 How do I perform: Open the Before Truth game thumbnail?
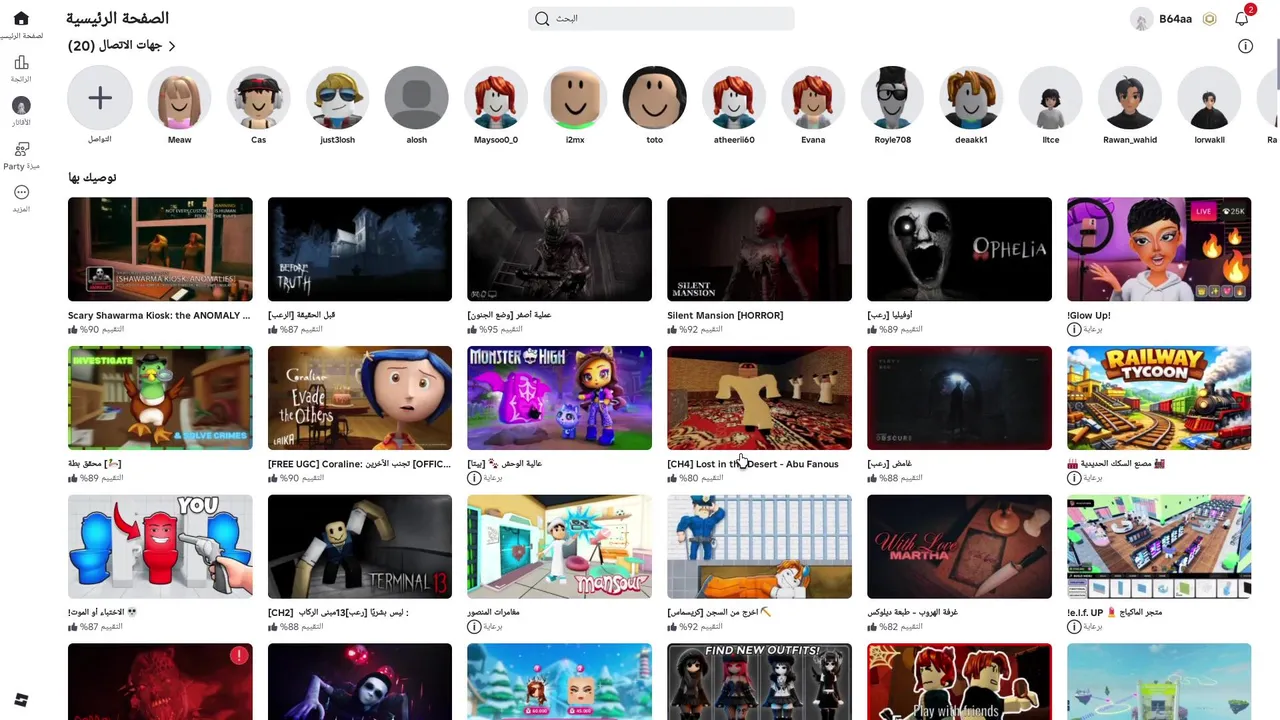click(360, 249)
